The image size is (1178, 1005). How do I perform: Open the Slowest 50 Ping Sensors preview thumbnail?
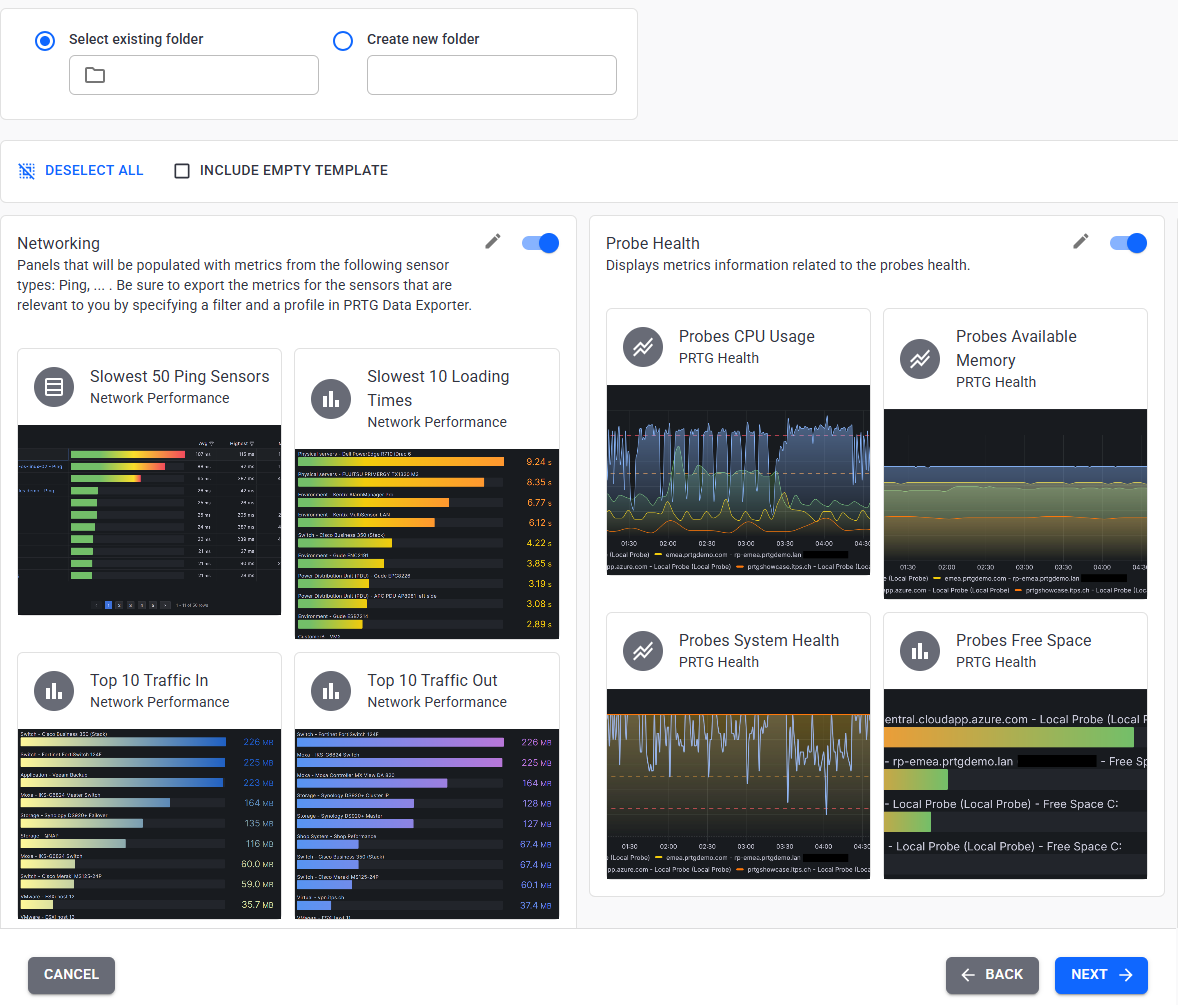(150, 520)
